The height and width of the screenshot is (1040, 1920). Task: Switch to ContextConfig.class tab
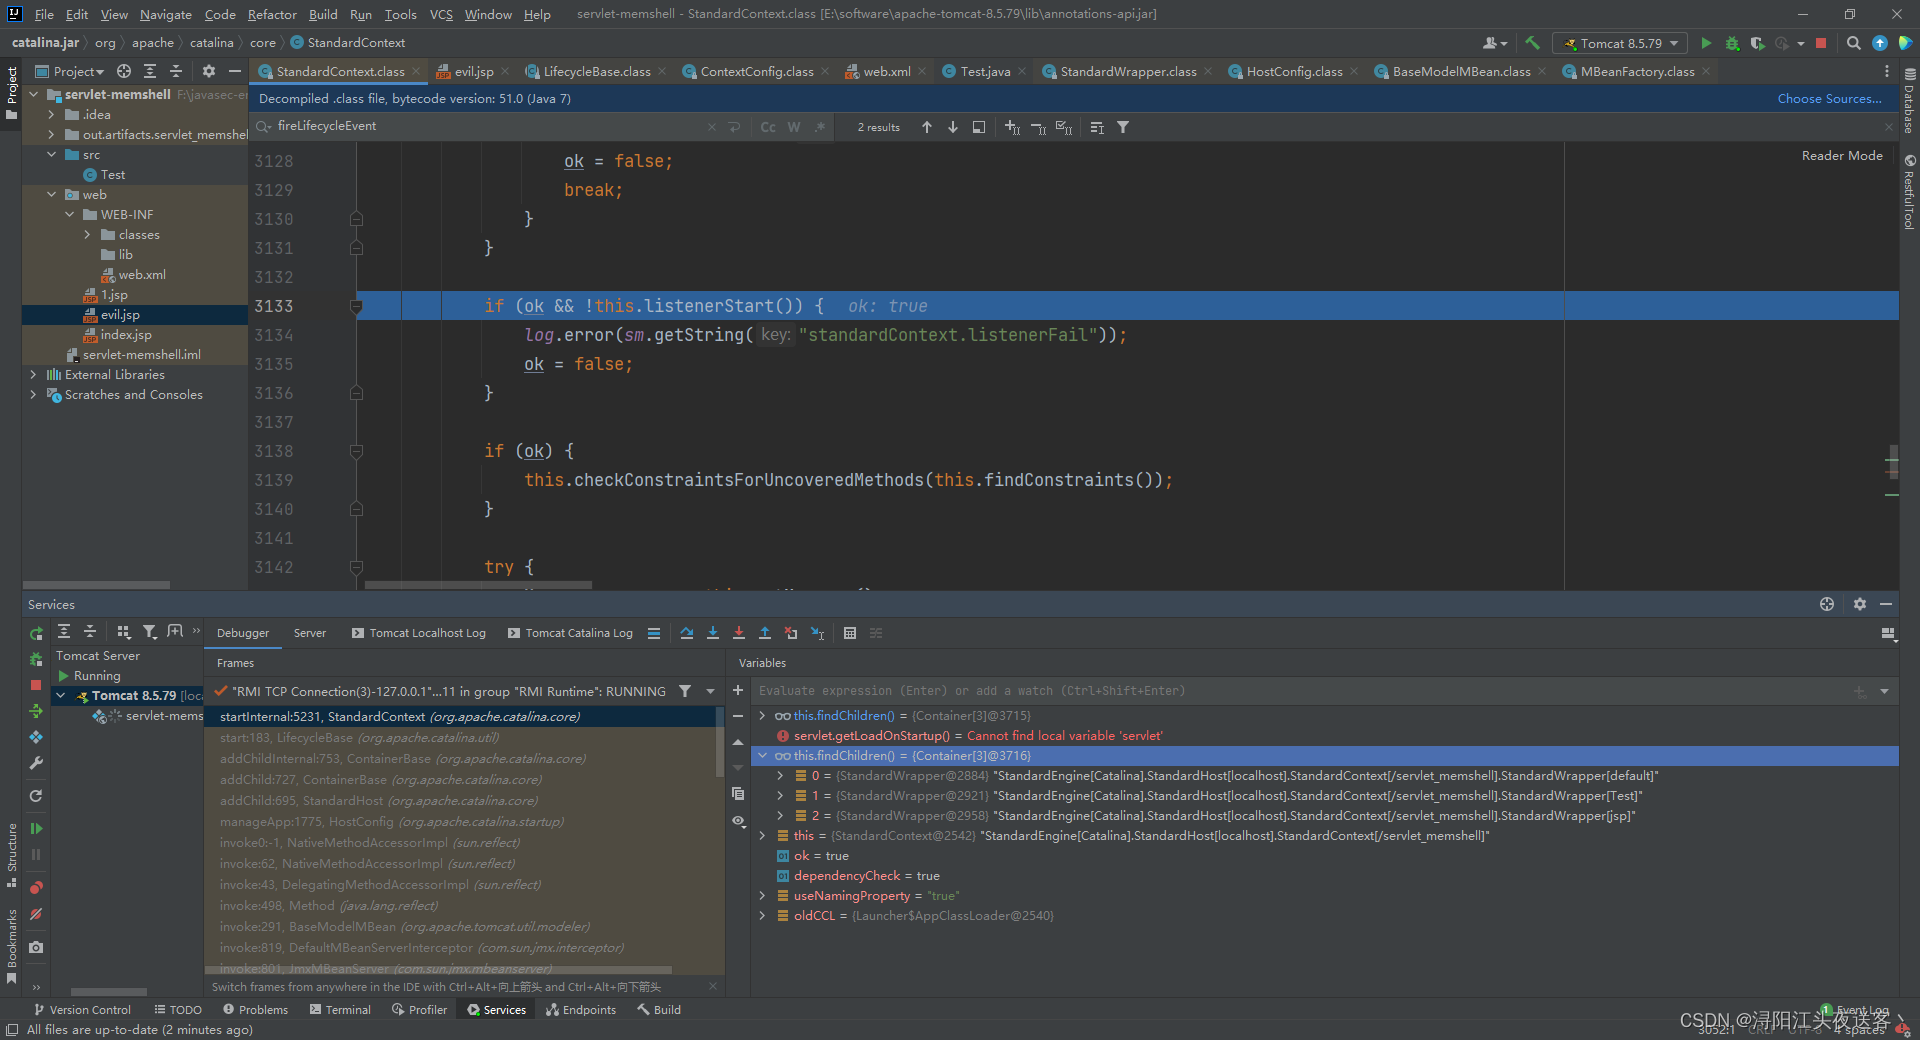click(x=756, y=71)
